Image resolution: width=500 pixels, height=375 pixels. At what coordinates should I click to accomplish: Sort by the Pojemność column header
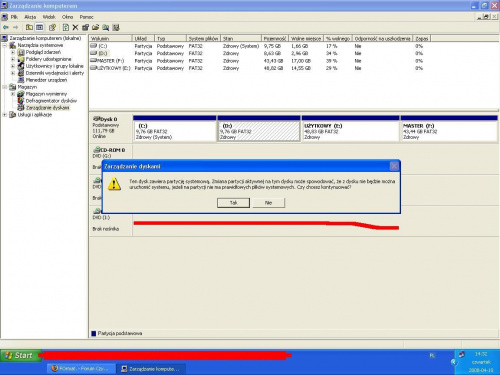click(275, 39)
